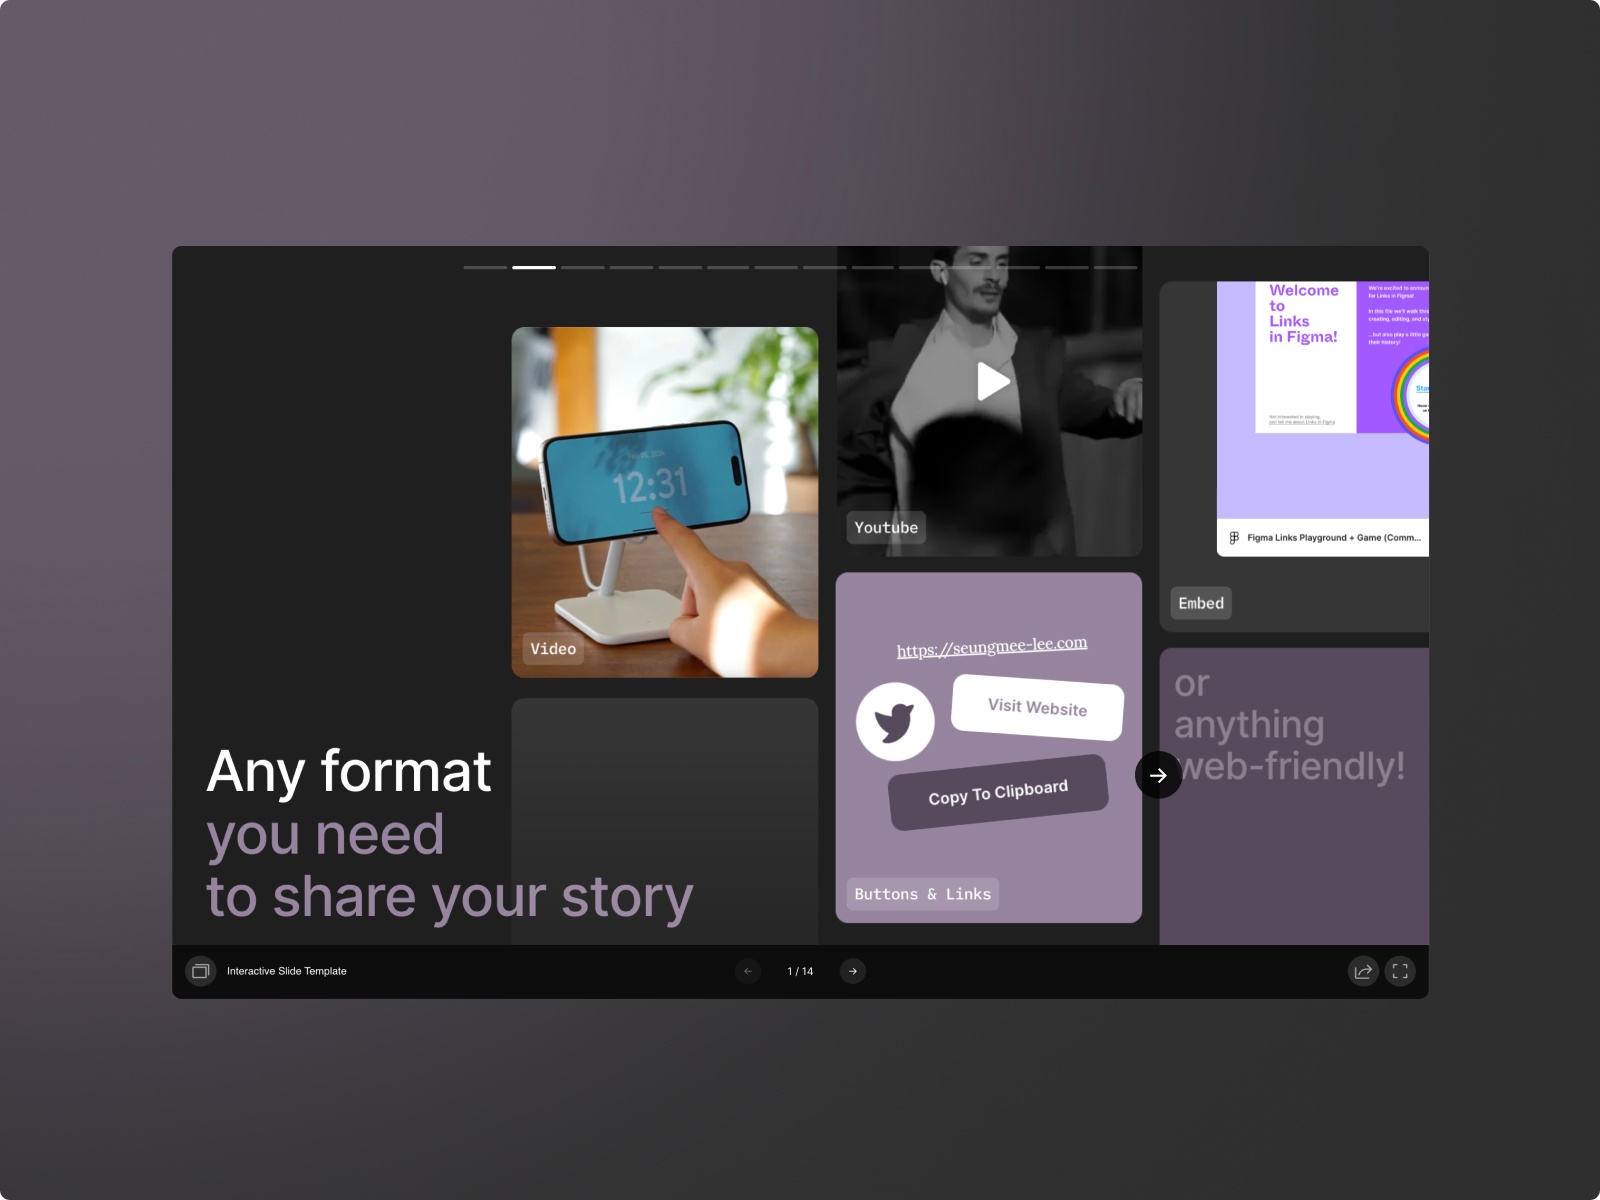Click the Video label tag
1600x1200 pixels.
click(x=553, y=650)
